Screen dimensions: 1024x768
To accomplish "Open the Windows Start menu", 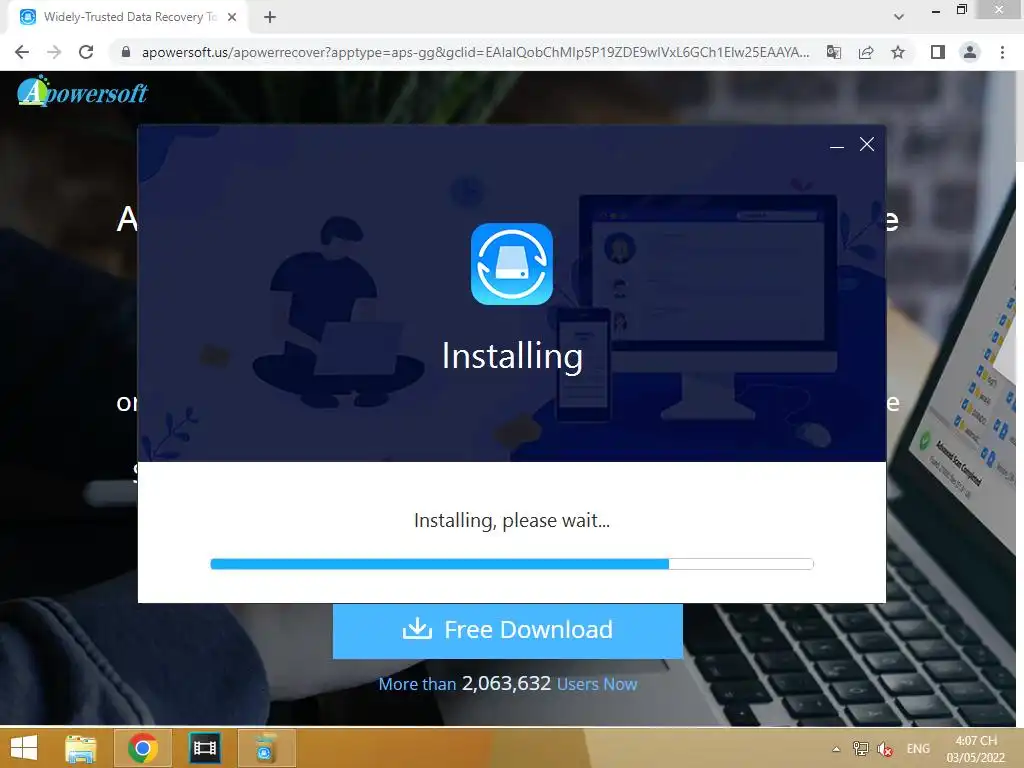I will (24, 748).
